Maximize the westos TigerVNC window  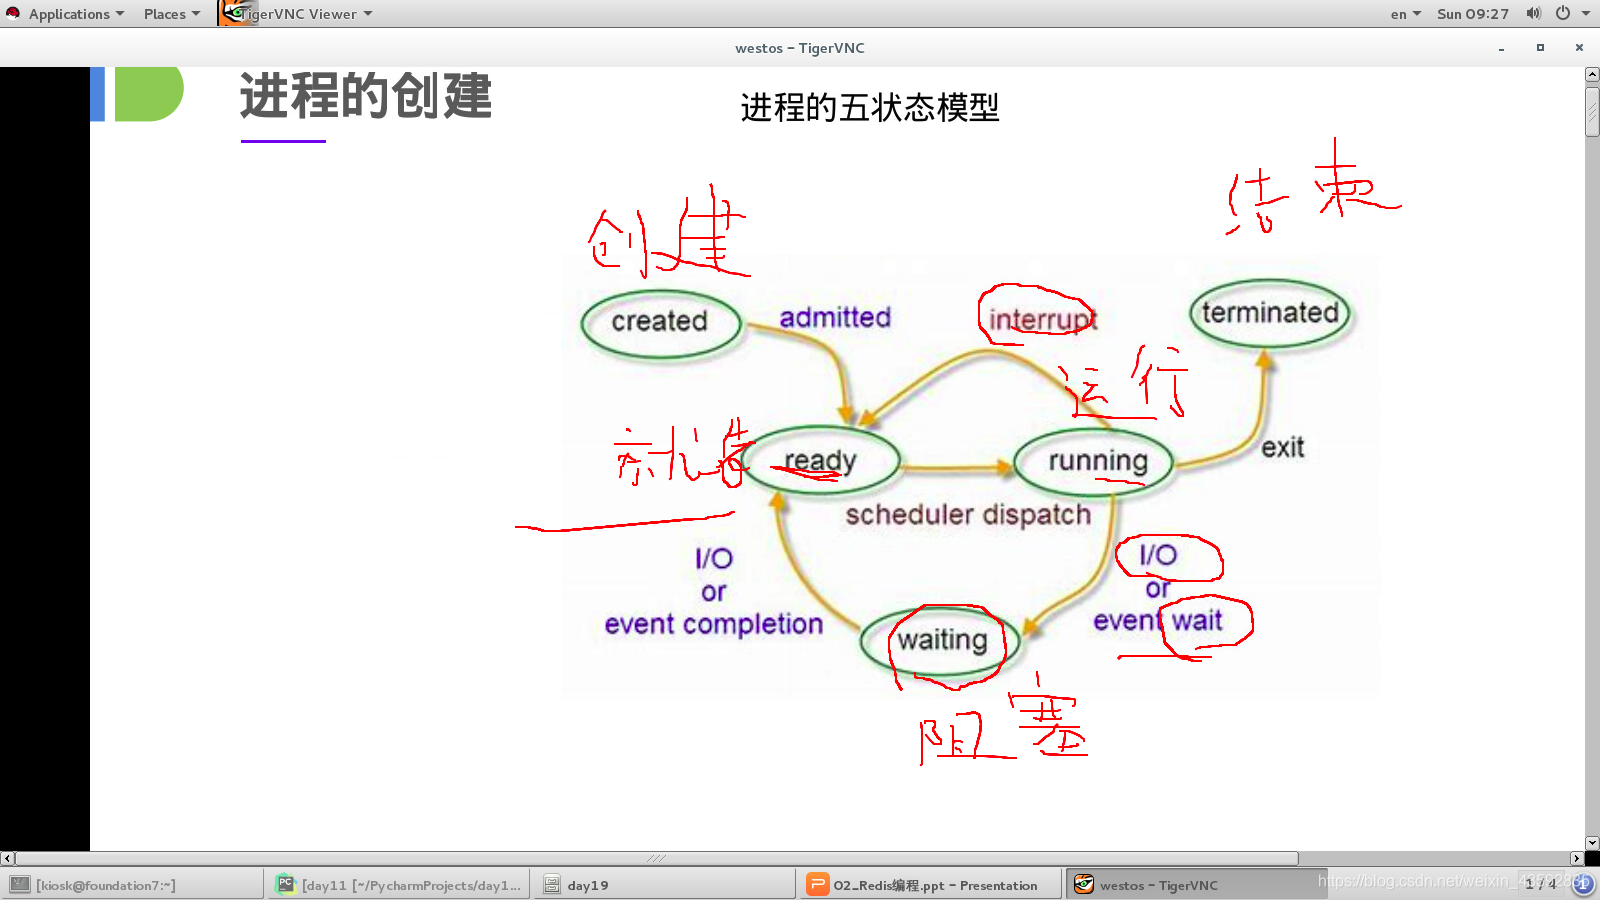[1540, 47]
